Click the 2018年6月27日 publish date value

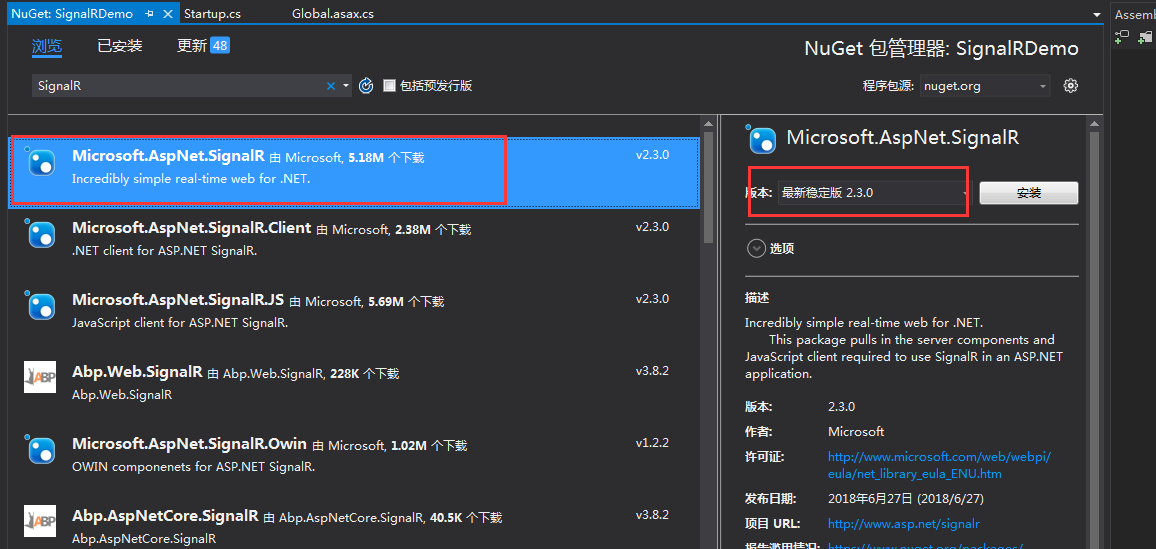coord(905,499)
